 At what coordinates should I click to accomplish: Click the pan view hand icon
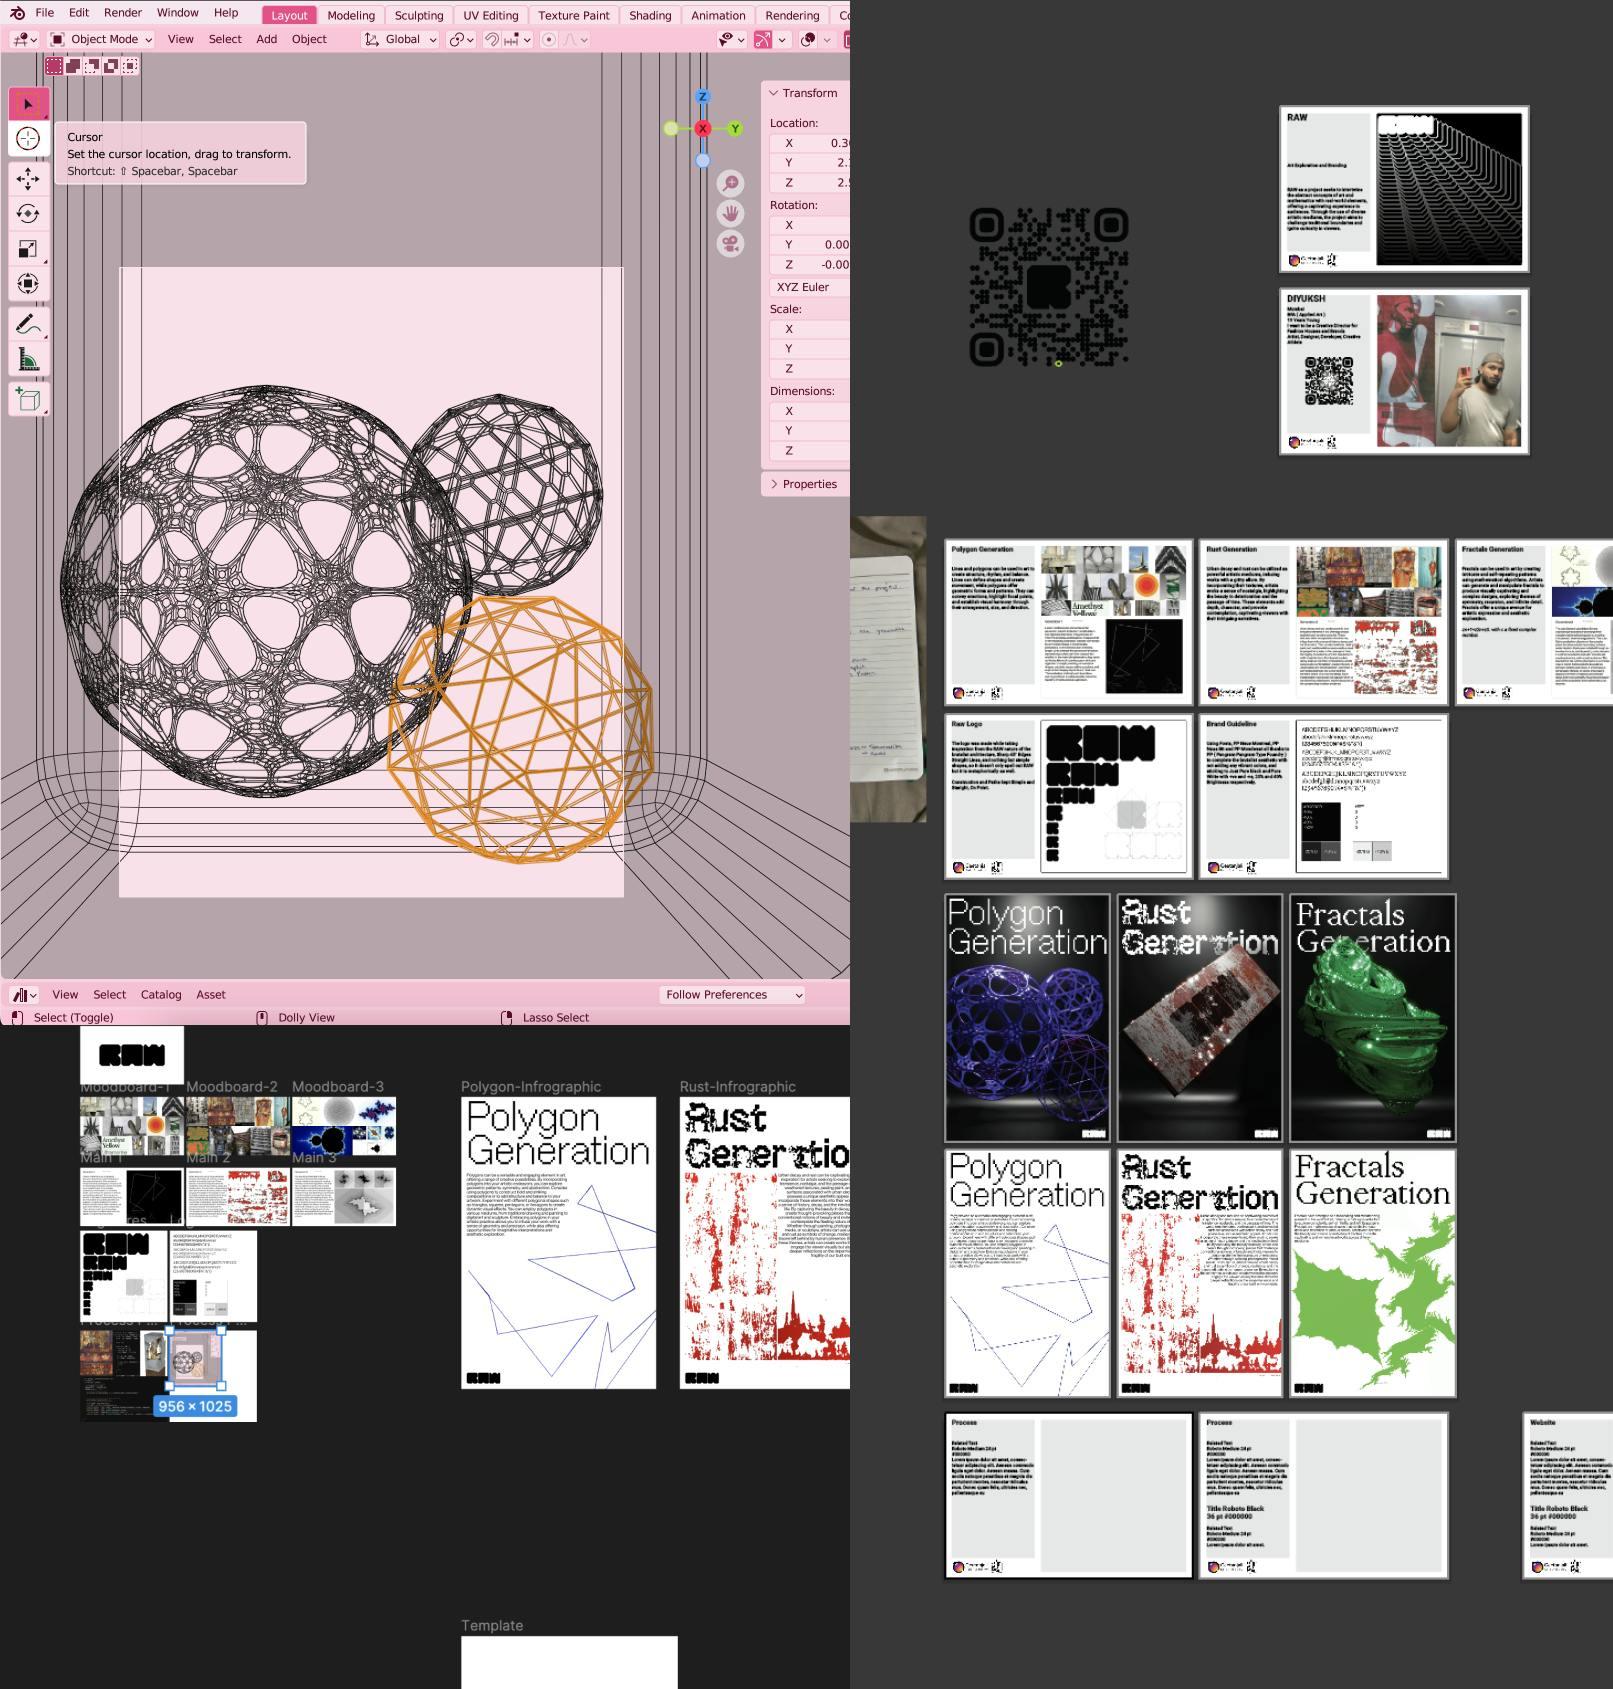click(731, 214)
